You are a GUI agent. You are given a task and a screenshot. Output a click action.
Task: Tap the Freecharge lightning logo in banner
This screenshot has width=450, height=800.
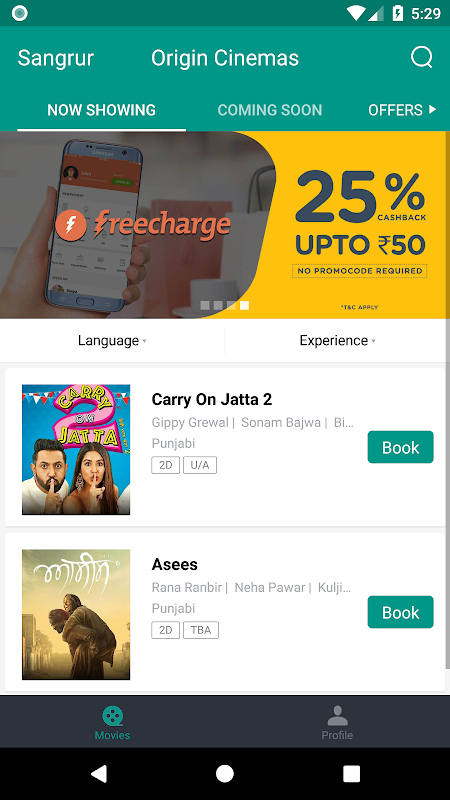pyautogui.click(x=71, y=225)
